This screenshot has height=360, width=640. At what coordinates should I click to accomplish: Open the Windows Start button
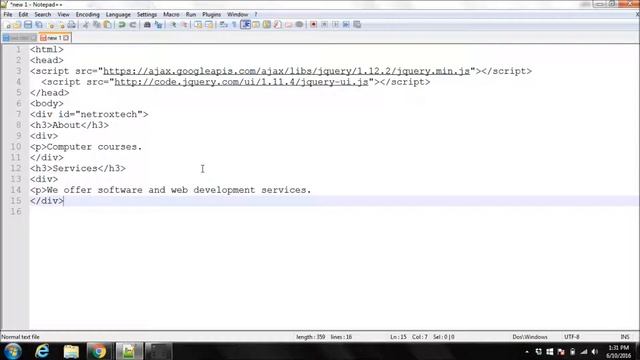point(12,351)
